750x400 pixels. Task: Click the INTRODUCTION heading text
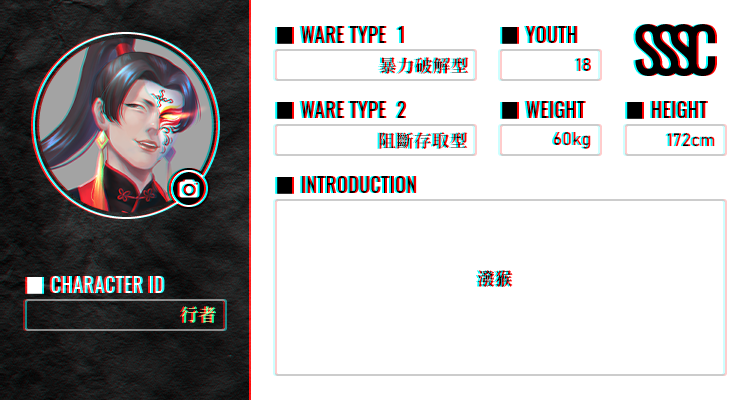358,185
